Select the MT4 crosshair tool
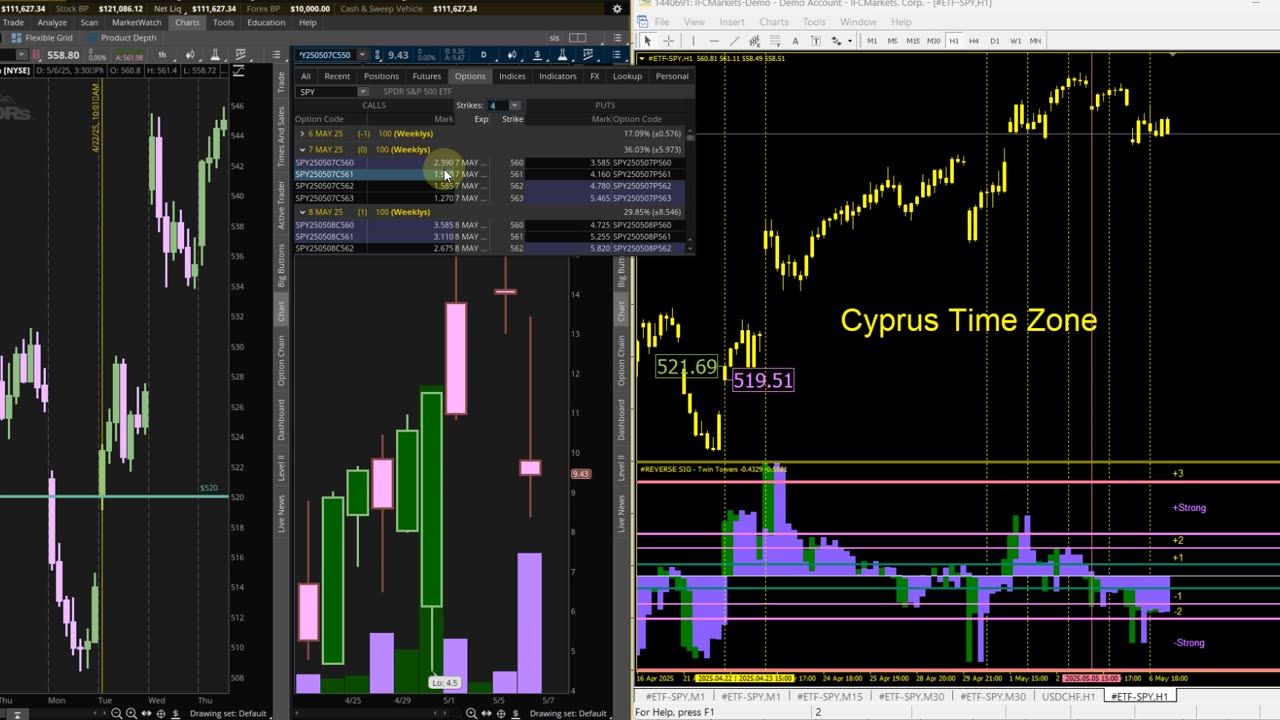This screenshot has width=1280, height=720. pos(669,41)
